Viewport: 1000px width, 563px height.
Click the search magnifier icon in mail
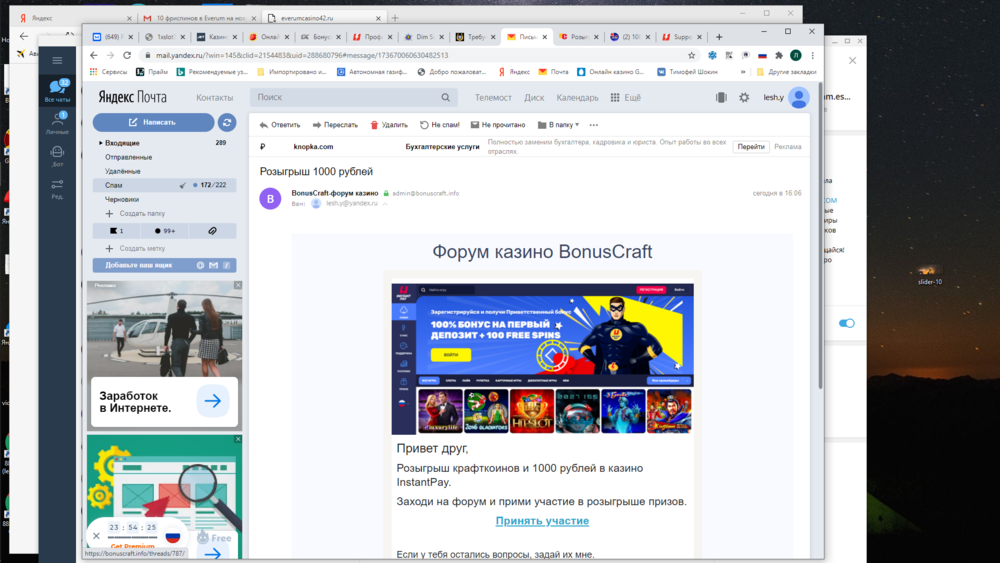pos(446,98)
